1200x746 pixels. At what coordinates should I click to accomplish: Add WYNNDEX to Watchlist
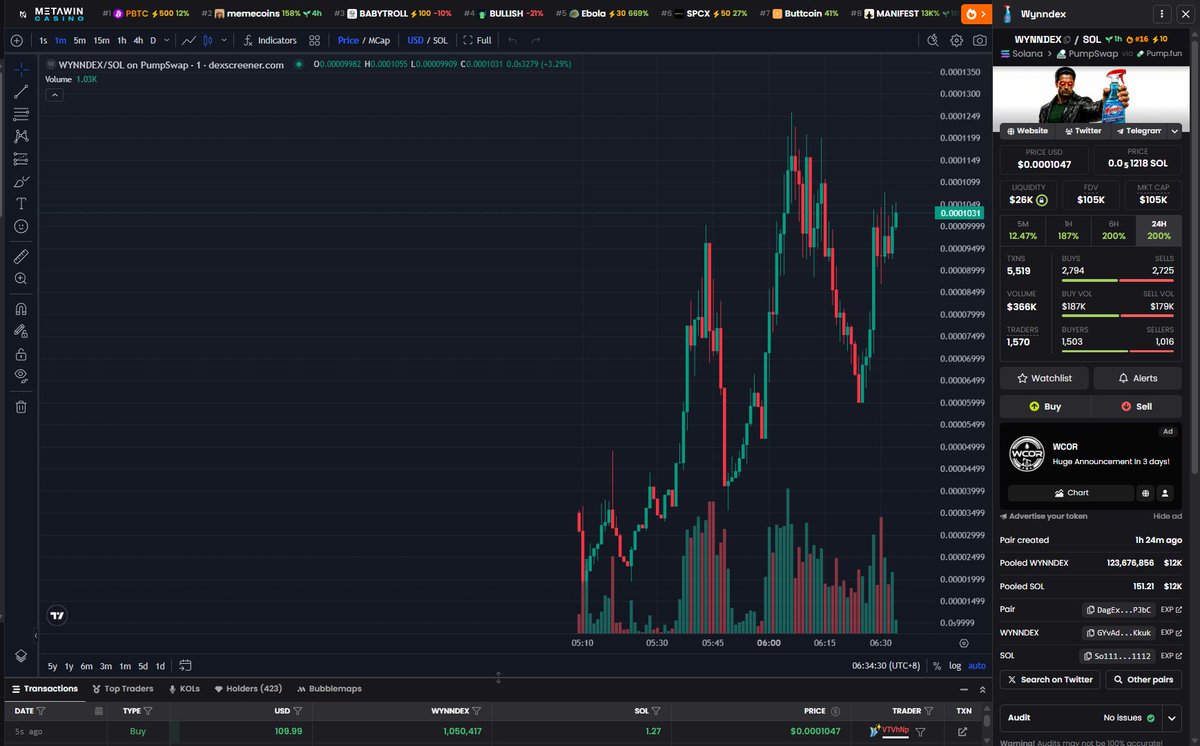[x=1044, y=378]
